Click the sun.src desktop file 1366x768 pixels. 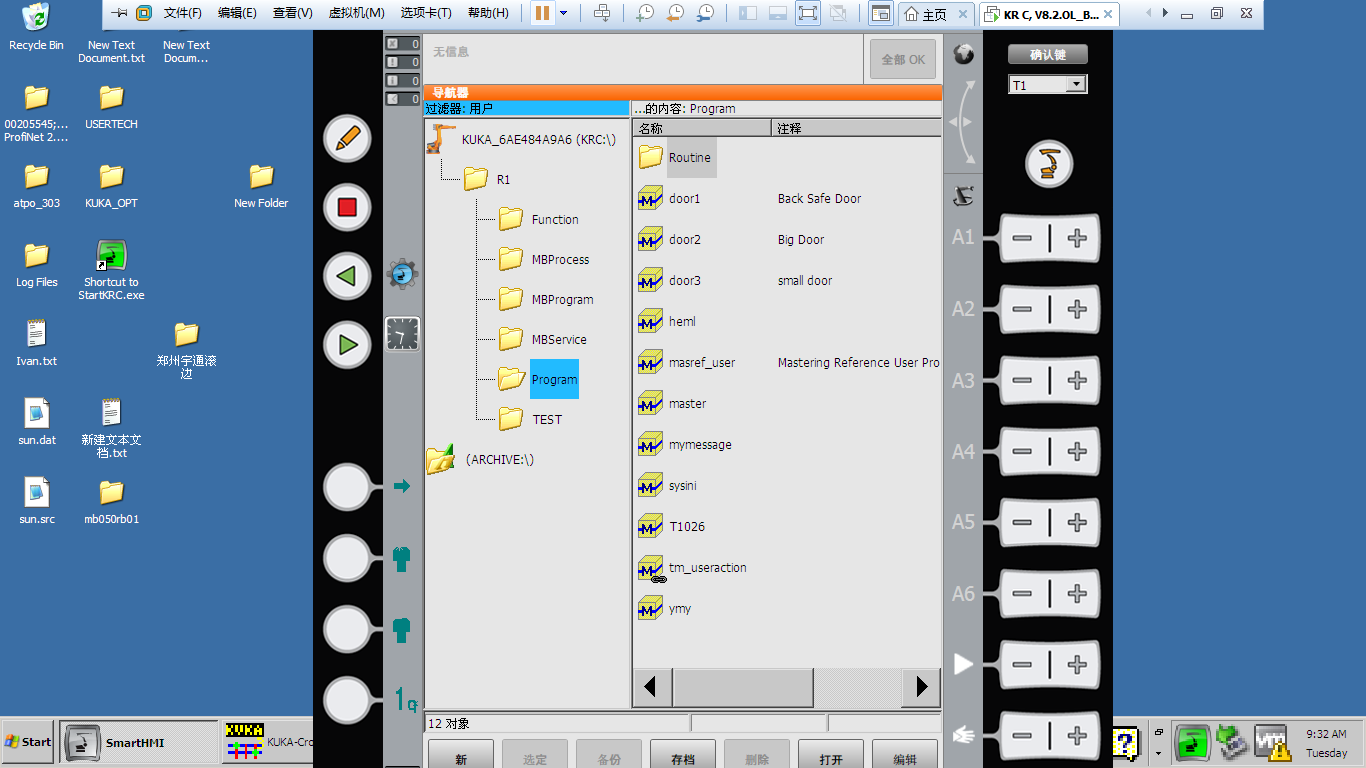tap(37, 501)
